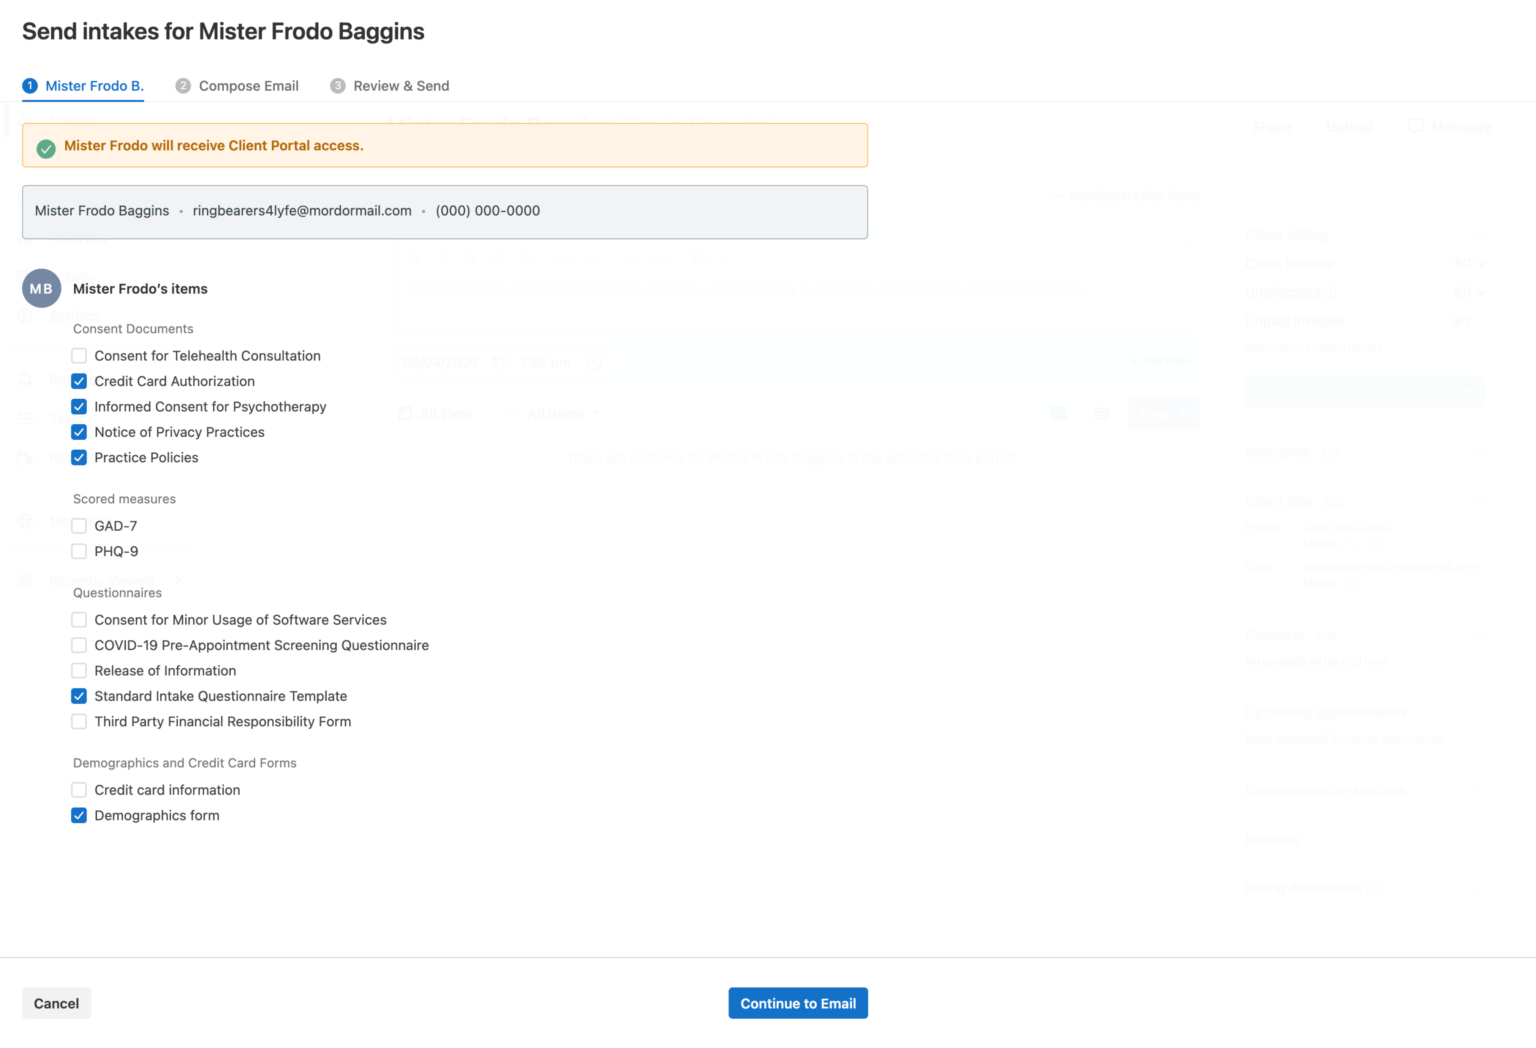
Task: Enable the Release of Information questionnaire
Action: click(79, 670)
